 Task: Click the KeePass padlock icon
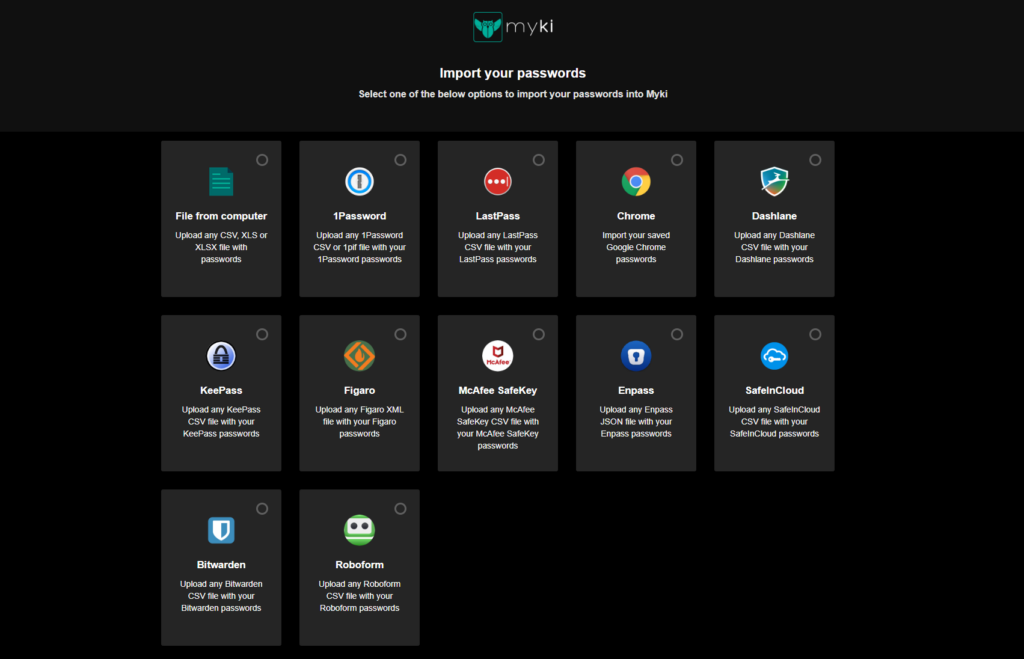click(x=221, y=356)
